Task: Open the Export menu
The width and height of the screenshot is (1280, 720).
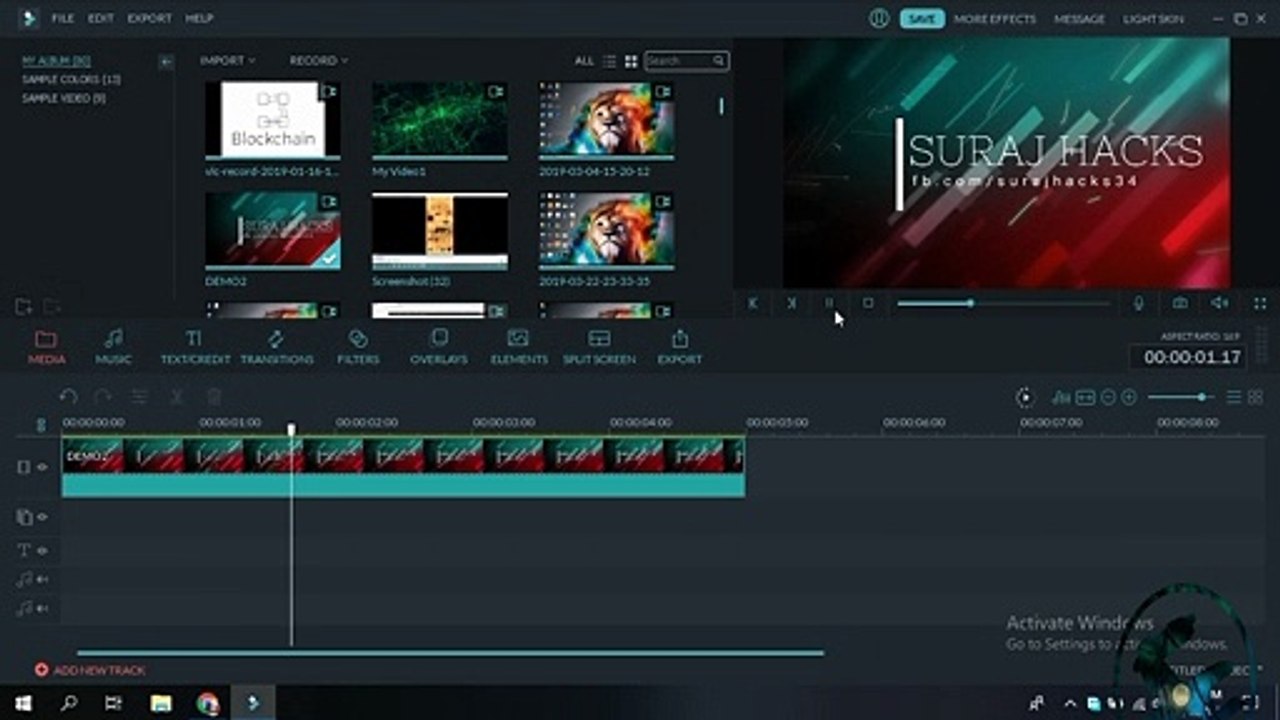Action: click(x=149, y=18)
